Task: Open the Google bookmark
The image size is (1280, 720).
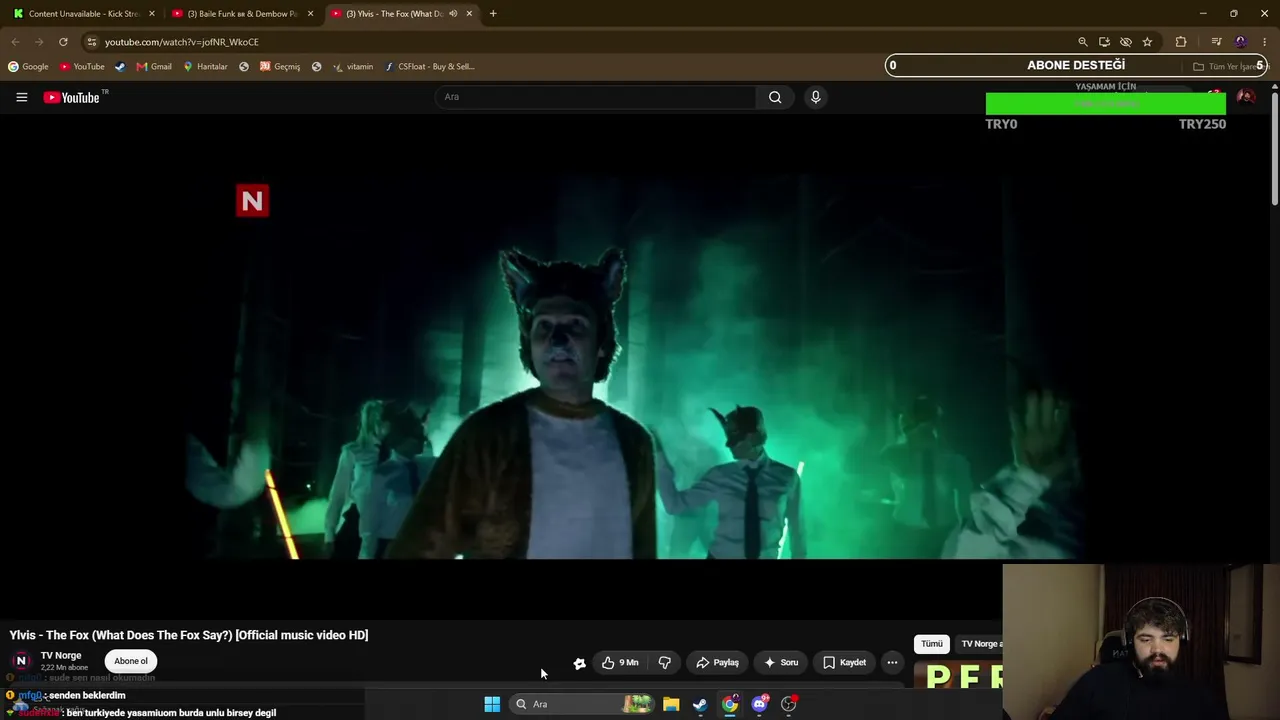Action: pos(28,67)
